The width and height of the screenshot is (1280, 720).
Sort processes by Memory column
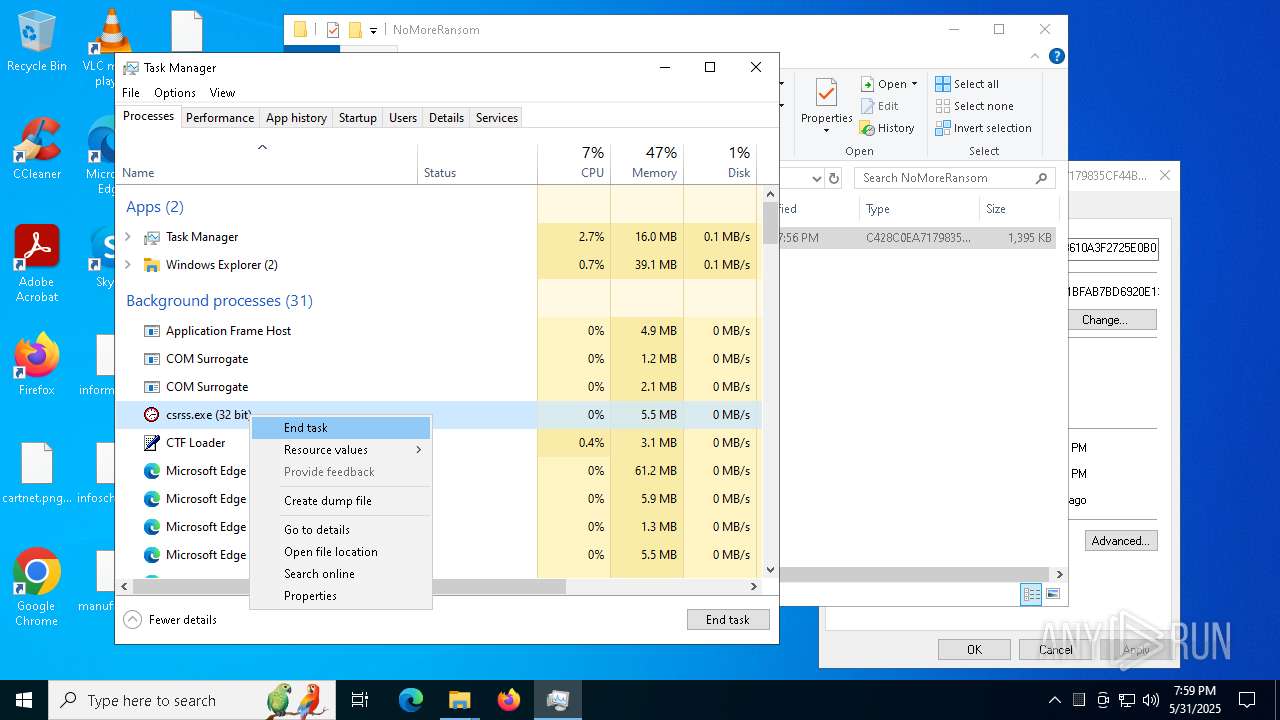point(647,163)
